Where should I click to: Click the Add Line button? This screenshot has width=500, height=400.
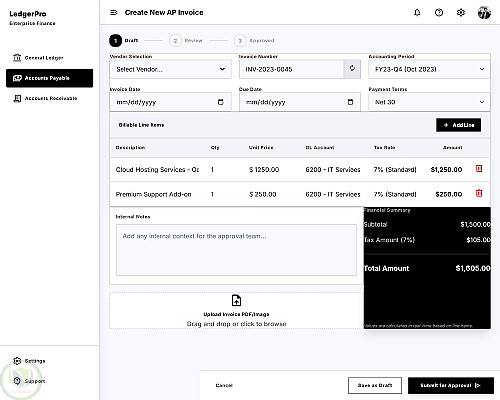pyautogui.click(x=458, y=125)
